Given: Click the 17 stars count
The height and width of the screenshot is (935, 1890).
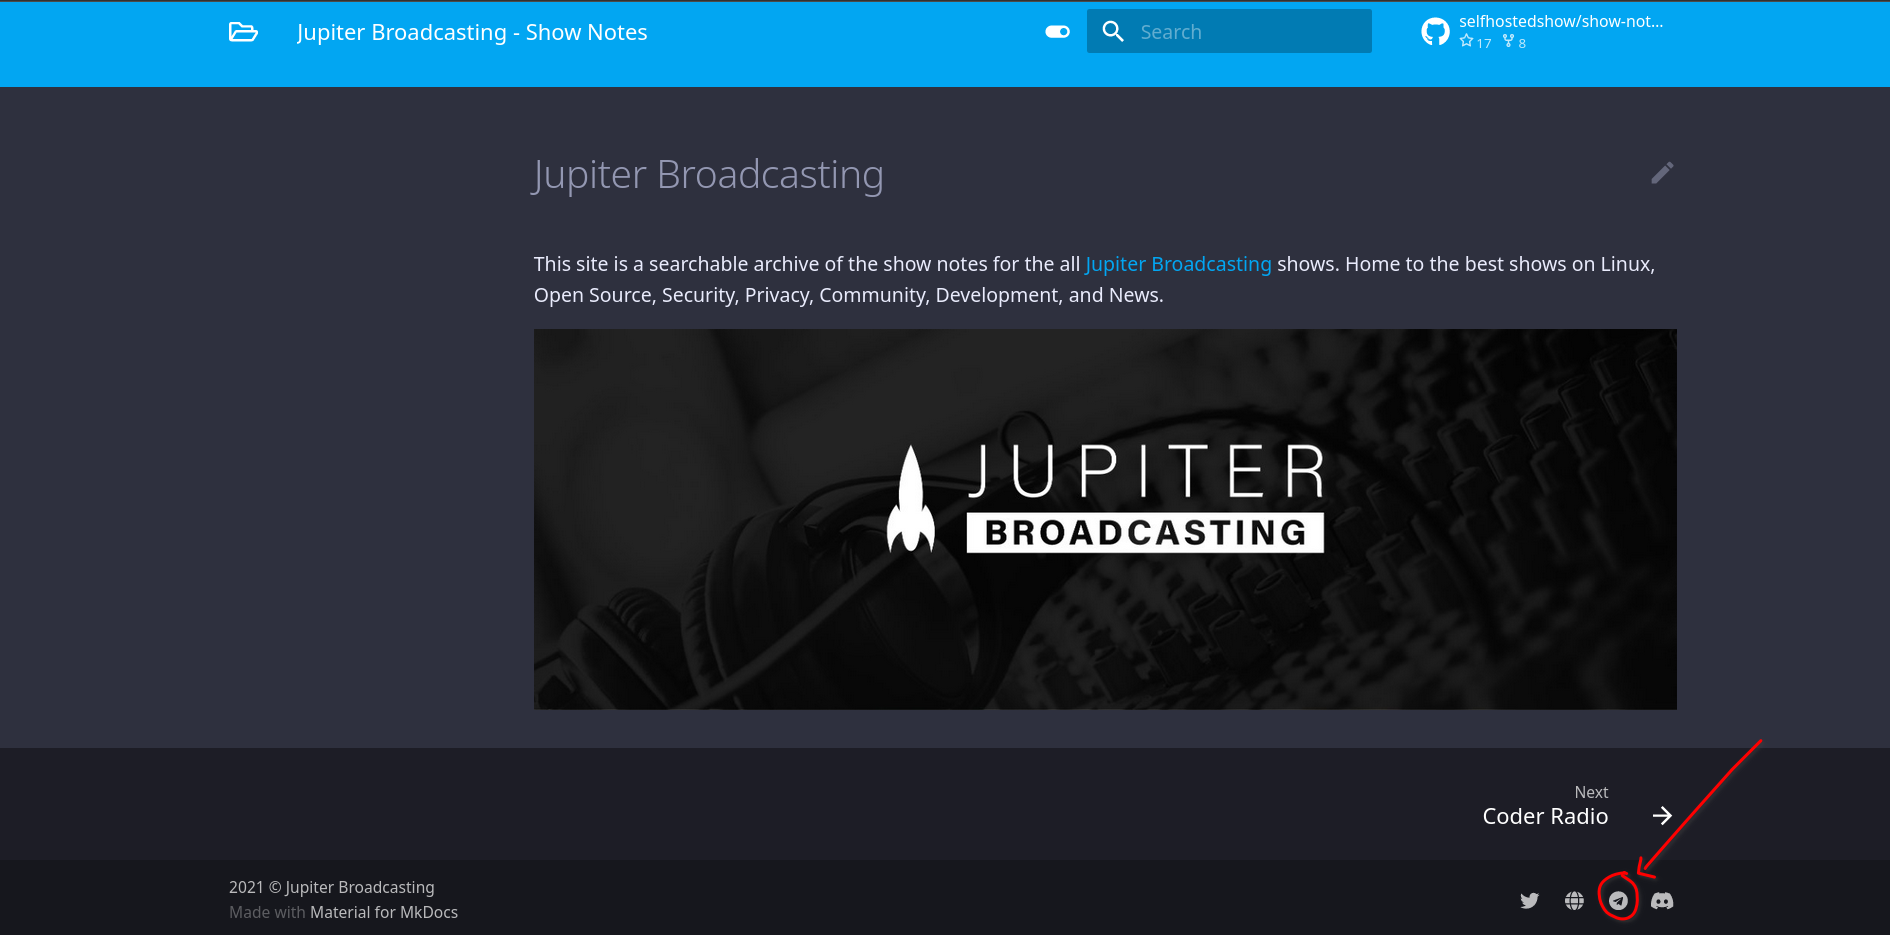Looking at the screenshot, I should click(1475, 42).
